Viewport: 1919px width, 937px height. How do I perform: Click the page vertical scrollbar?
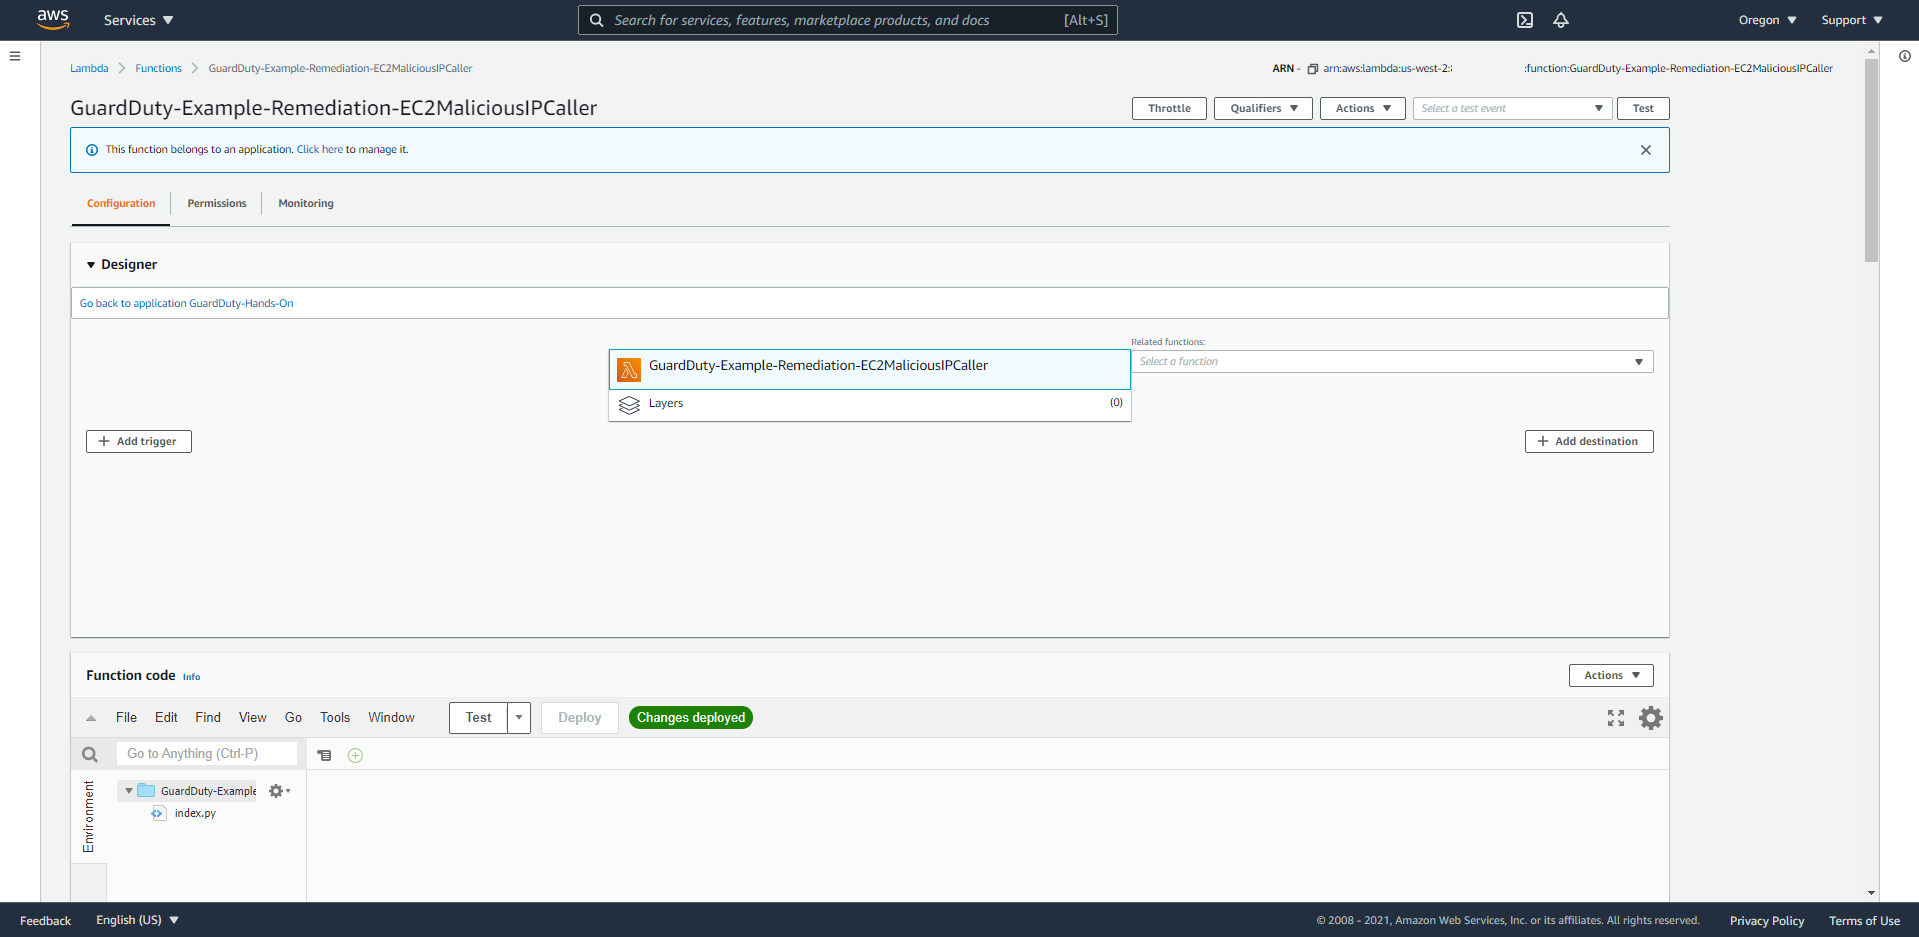tap(1871, 160)
